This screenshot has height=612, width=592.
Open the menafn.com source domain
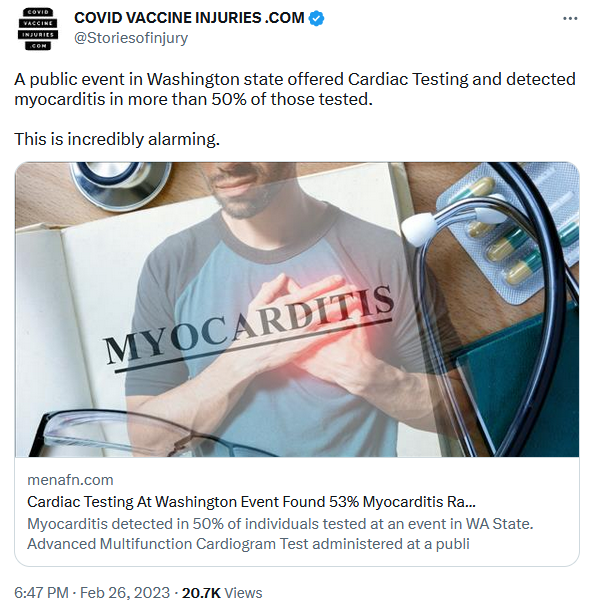tap(70, 480)
